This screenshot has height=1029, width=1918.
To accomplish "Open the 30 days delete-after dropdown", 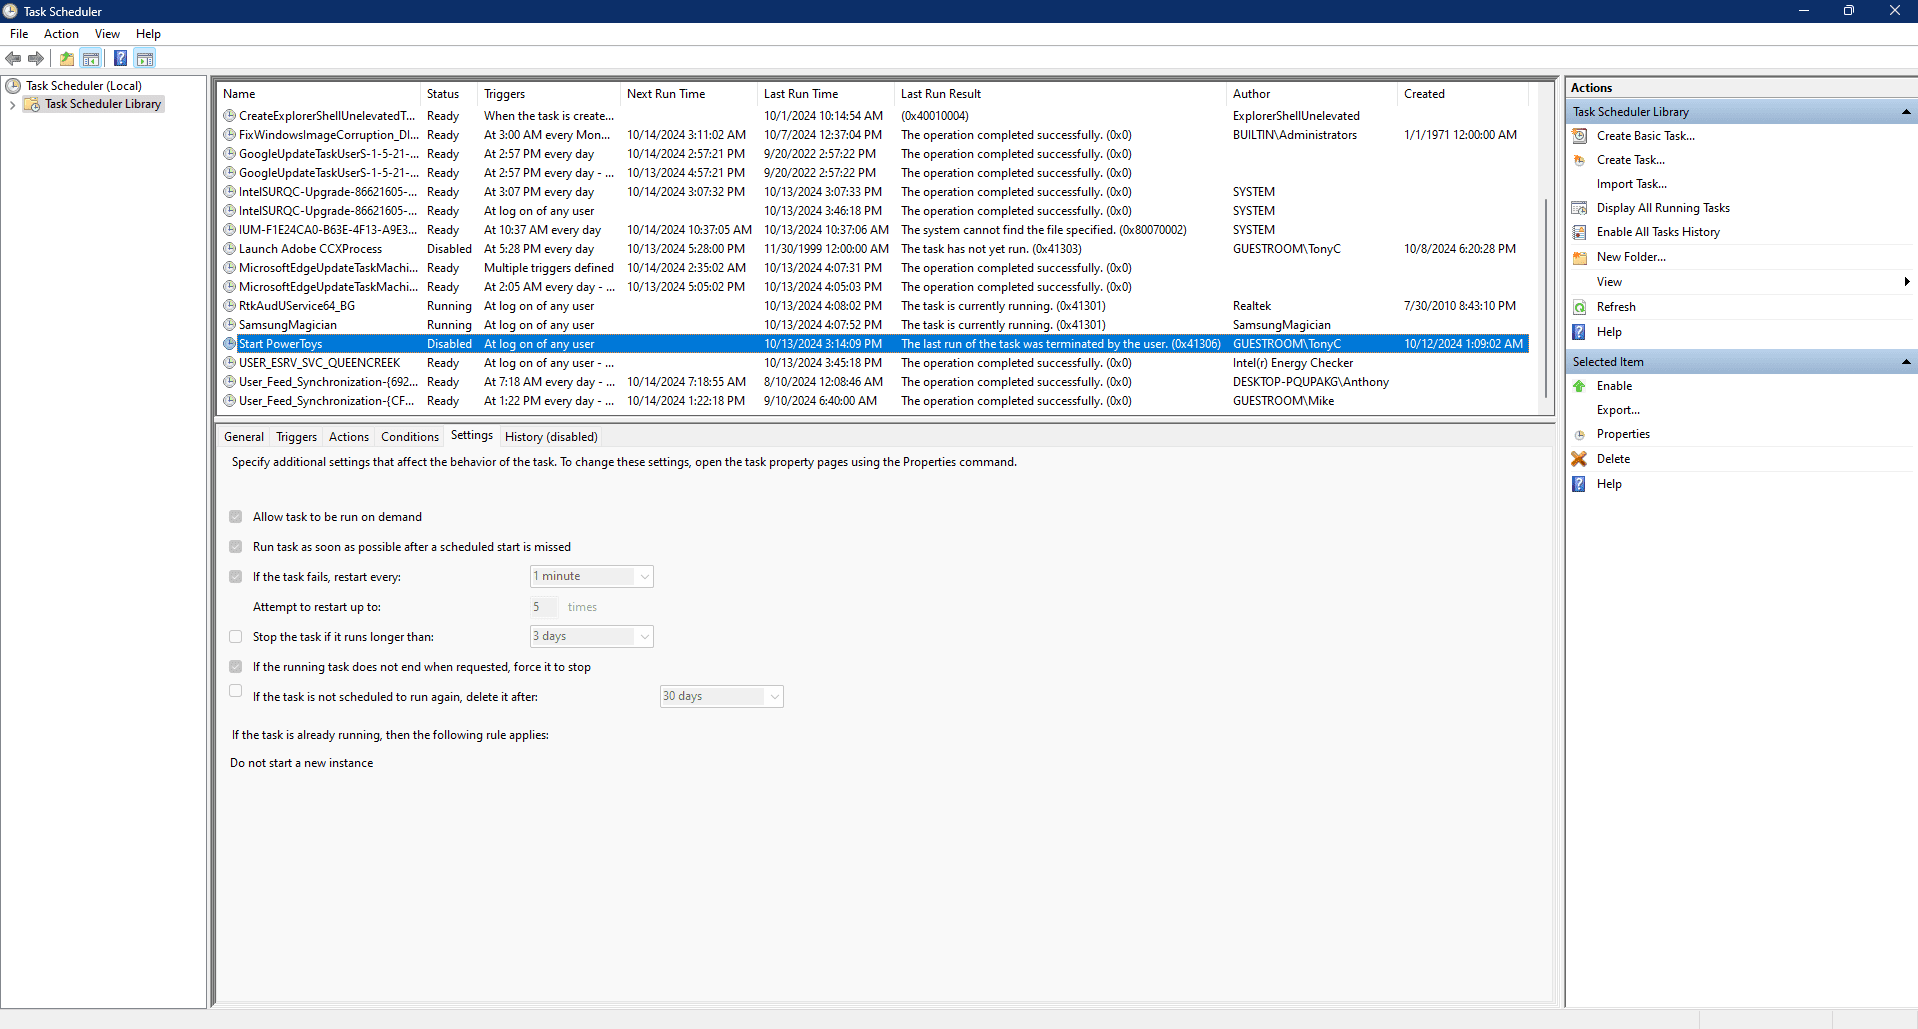I will click(x=721, y=697).
